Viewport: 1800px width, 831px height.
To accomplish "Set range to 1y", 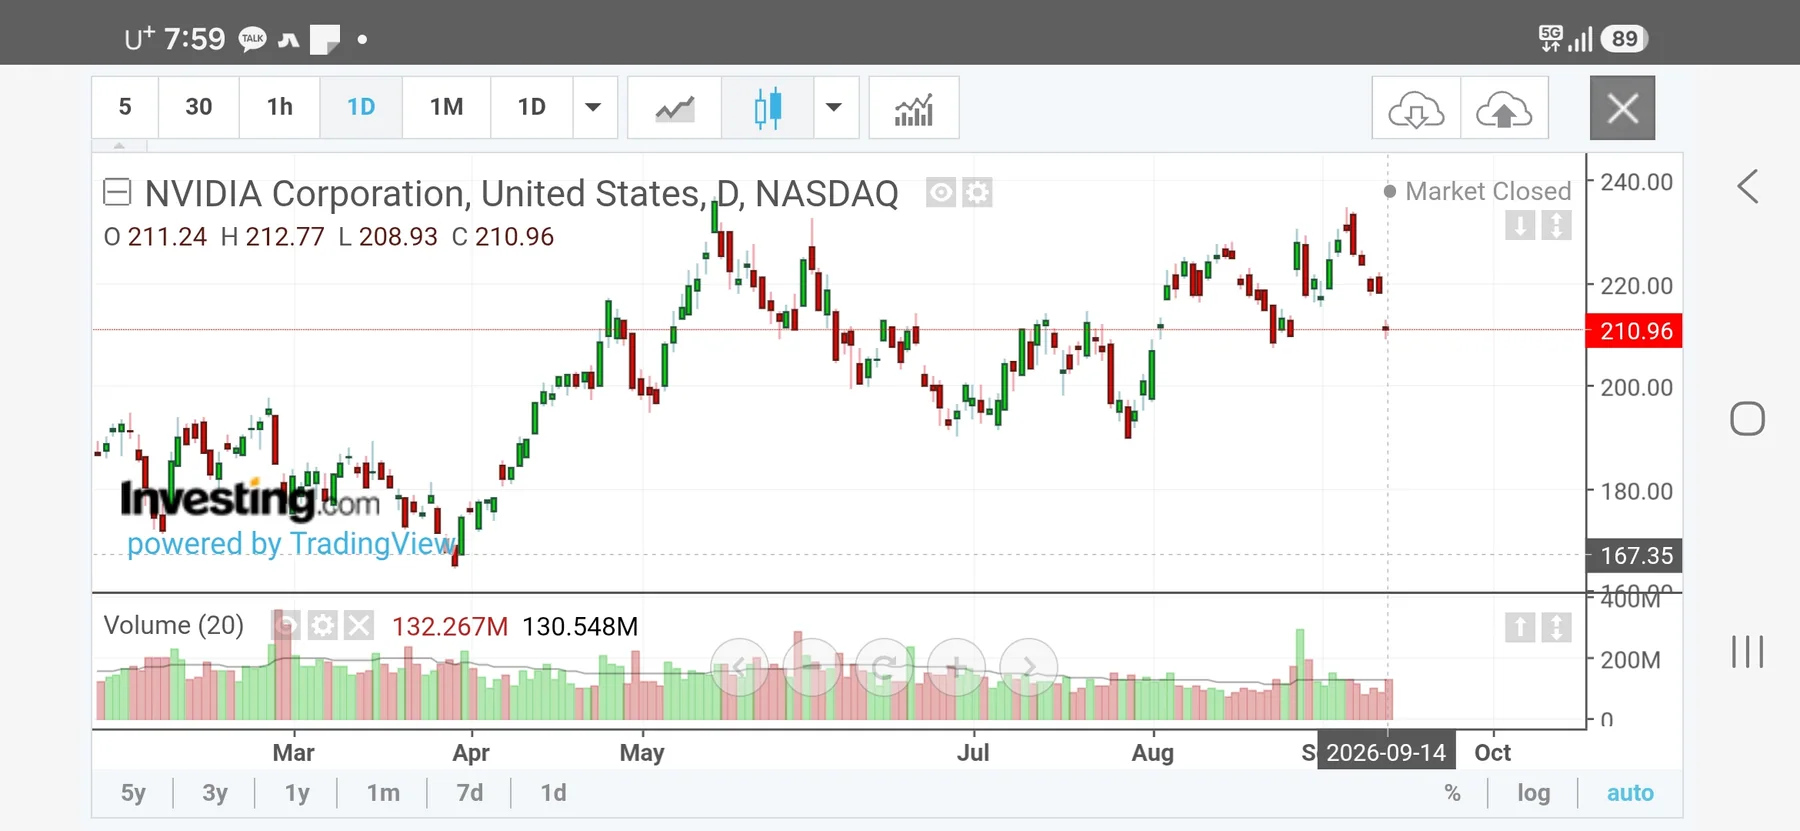I will click(297, 793).
